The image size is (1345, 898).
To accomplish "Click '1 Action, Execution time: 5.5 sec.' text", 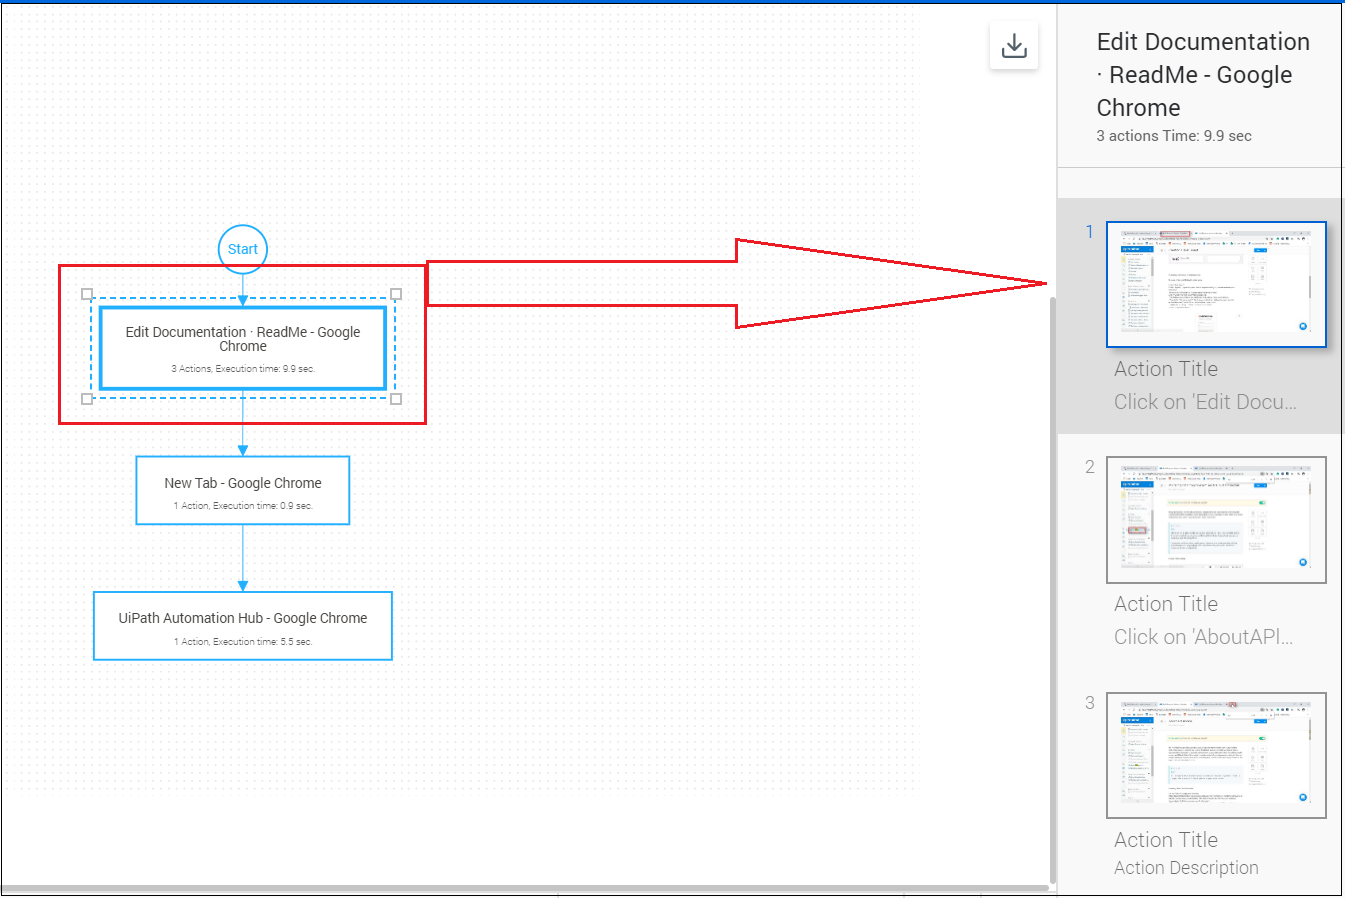I will coord(243,642).
